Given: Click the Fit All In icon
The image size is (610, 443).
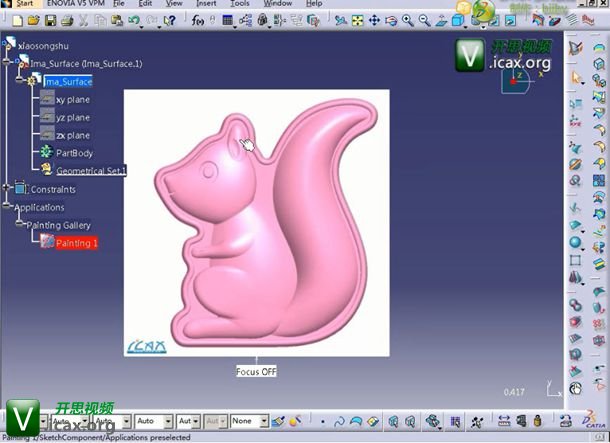Looking at the screenshot, I should tap(358, 20).
